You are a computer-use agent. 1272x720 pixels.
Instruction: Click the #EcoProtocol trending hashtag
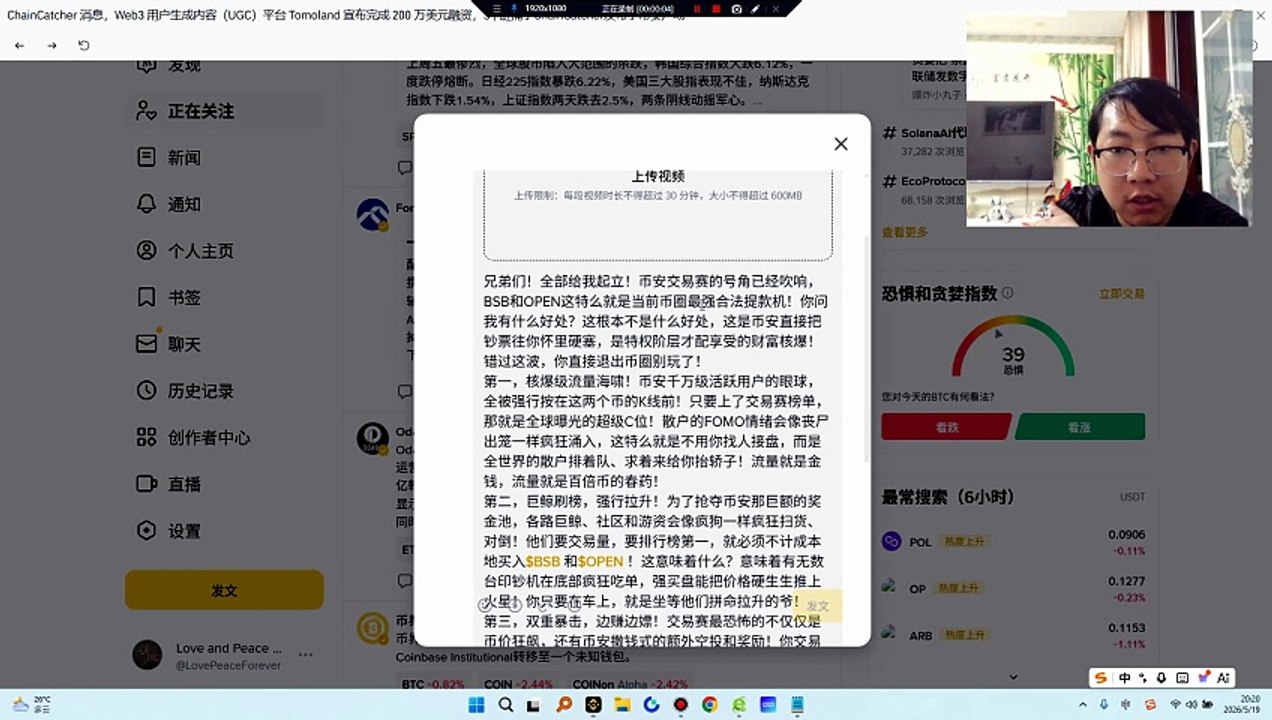[x=926, y=181]
